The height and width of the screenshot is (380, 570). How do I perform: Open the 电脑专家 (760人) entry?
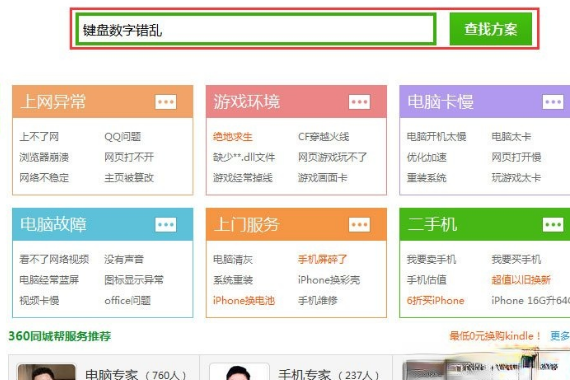coord(135,375)
